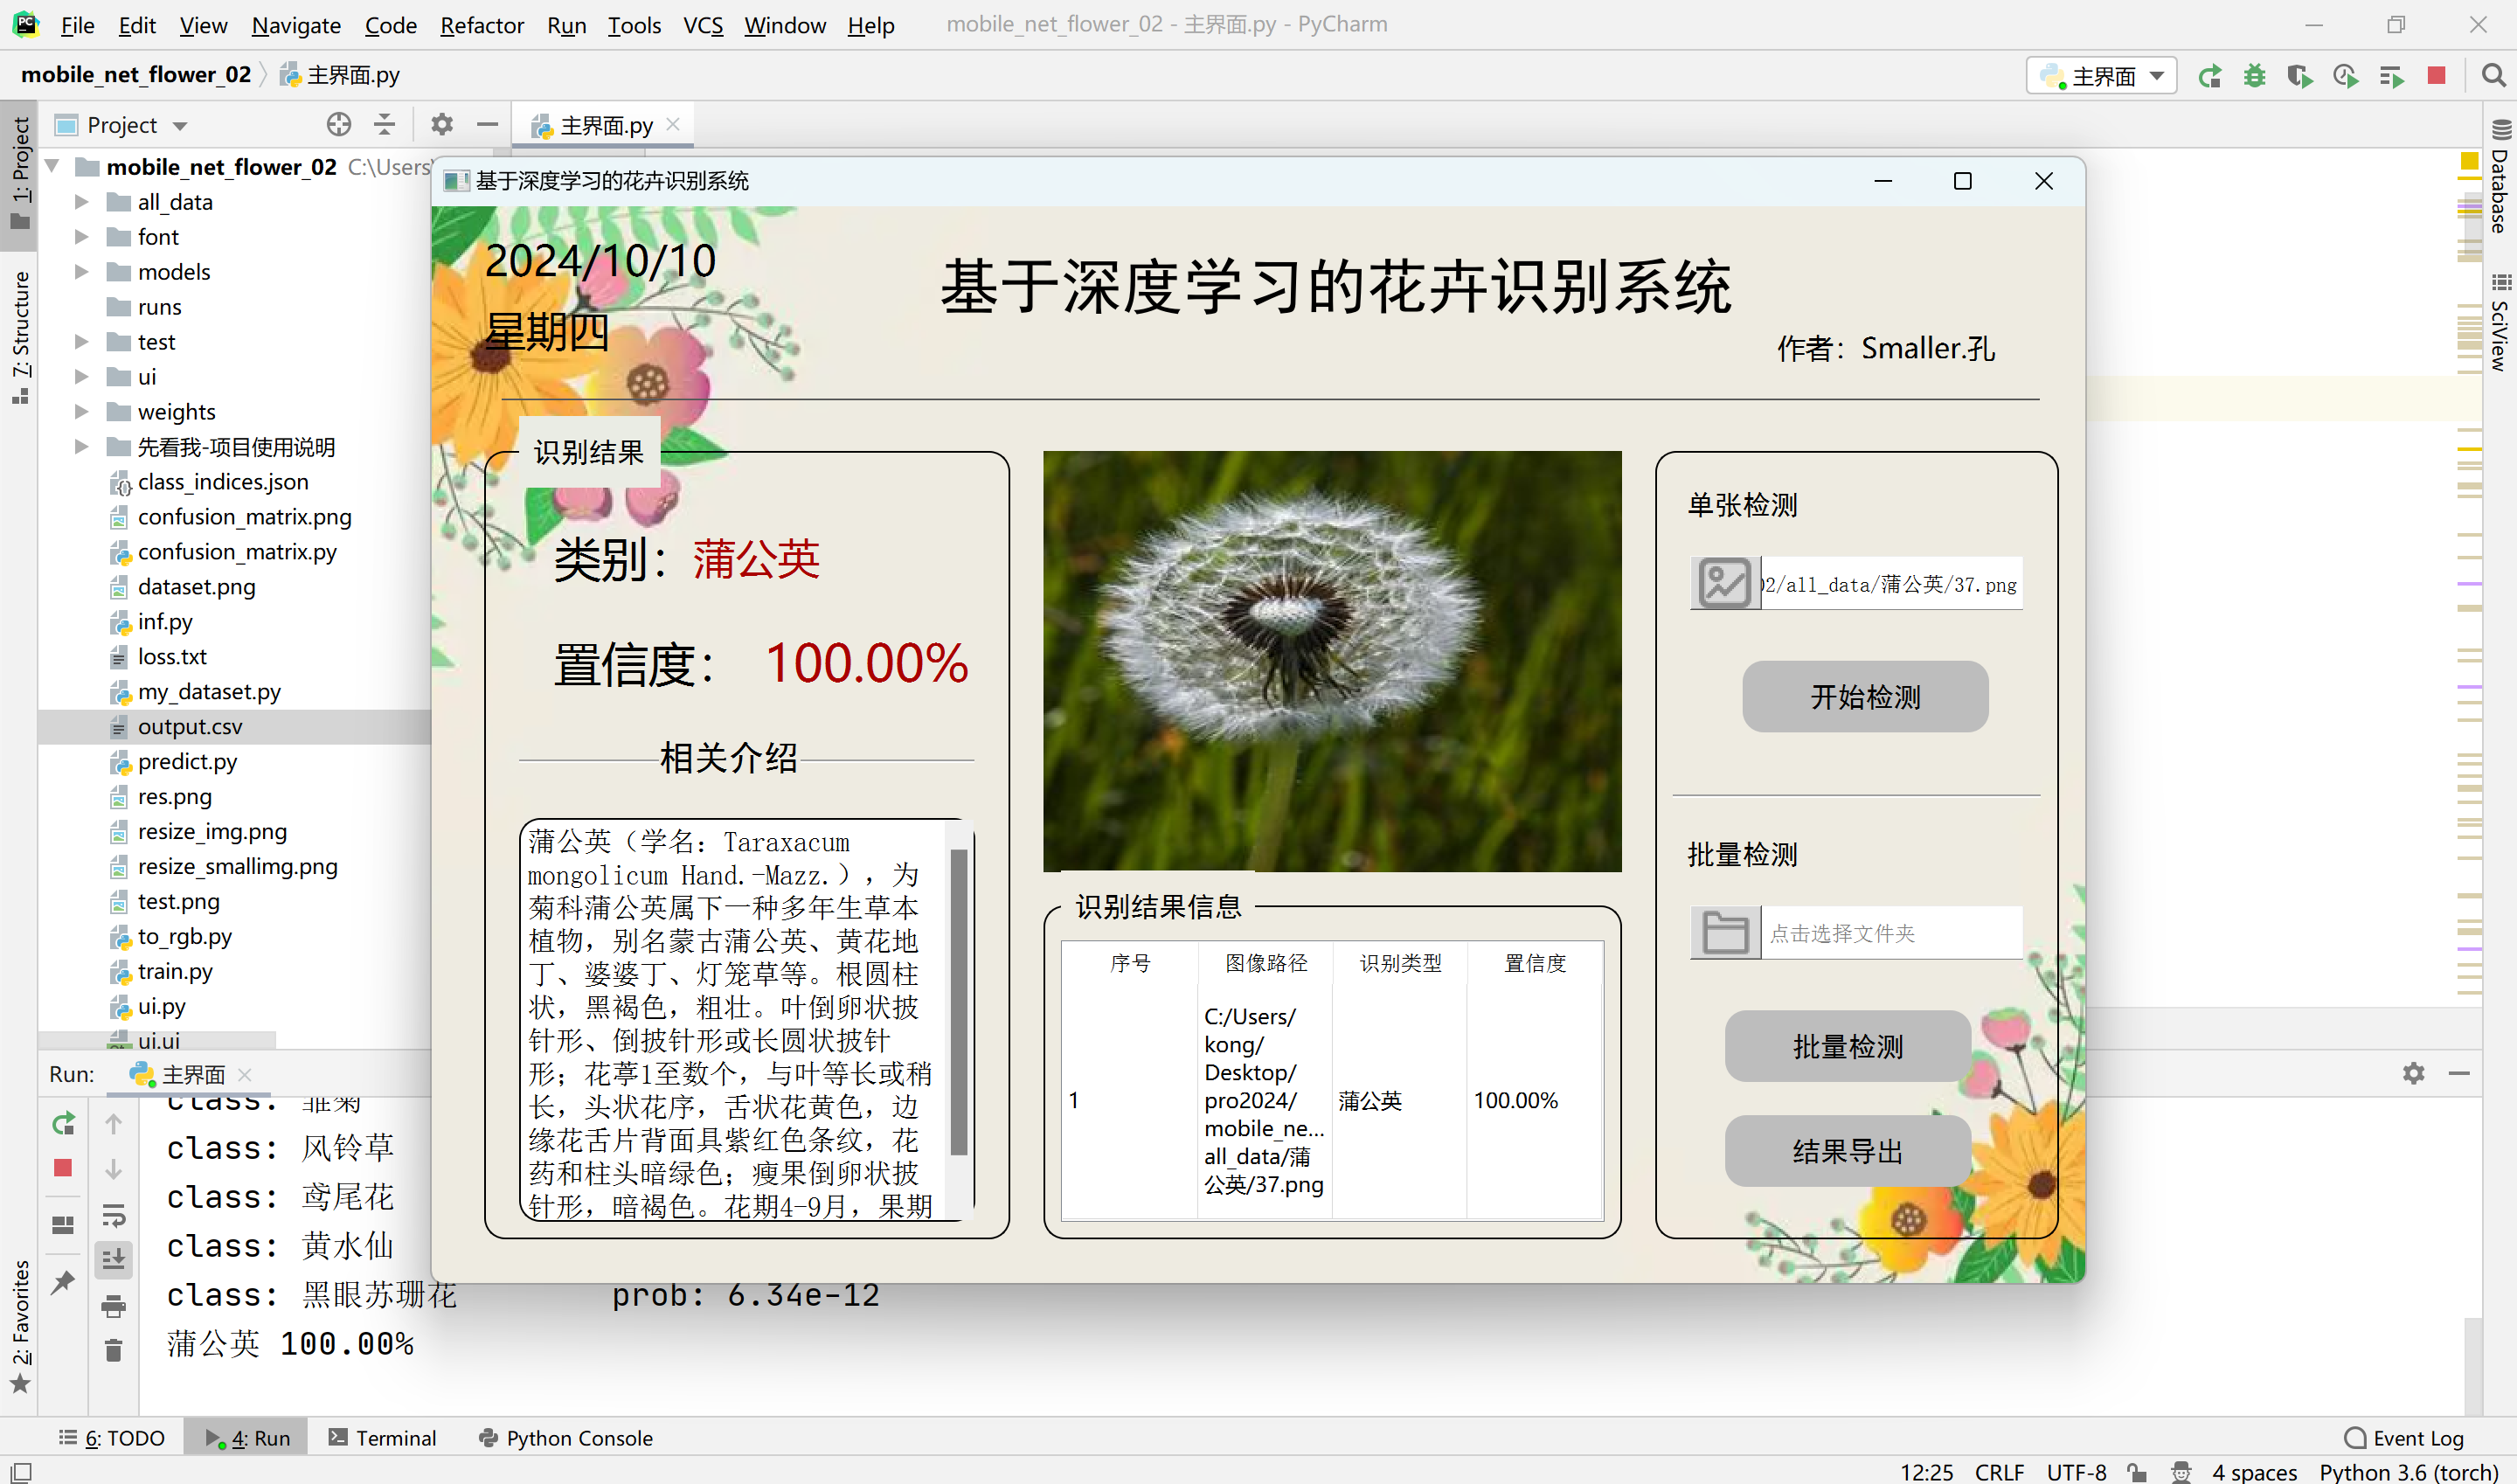2517x1484 pixels.
Task: Stop the running process with red square
Action: (x=2436, y=75)
